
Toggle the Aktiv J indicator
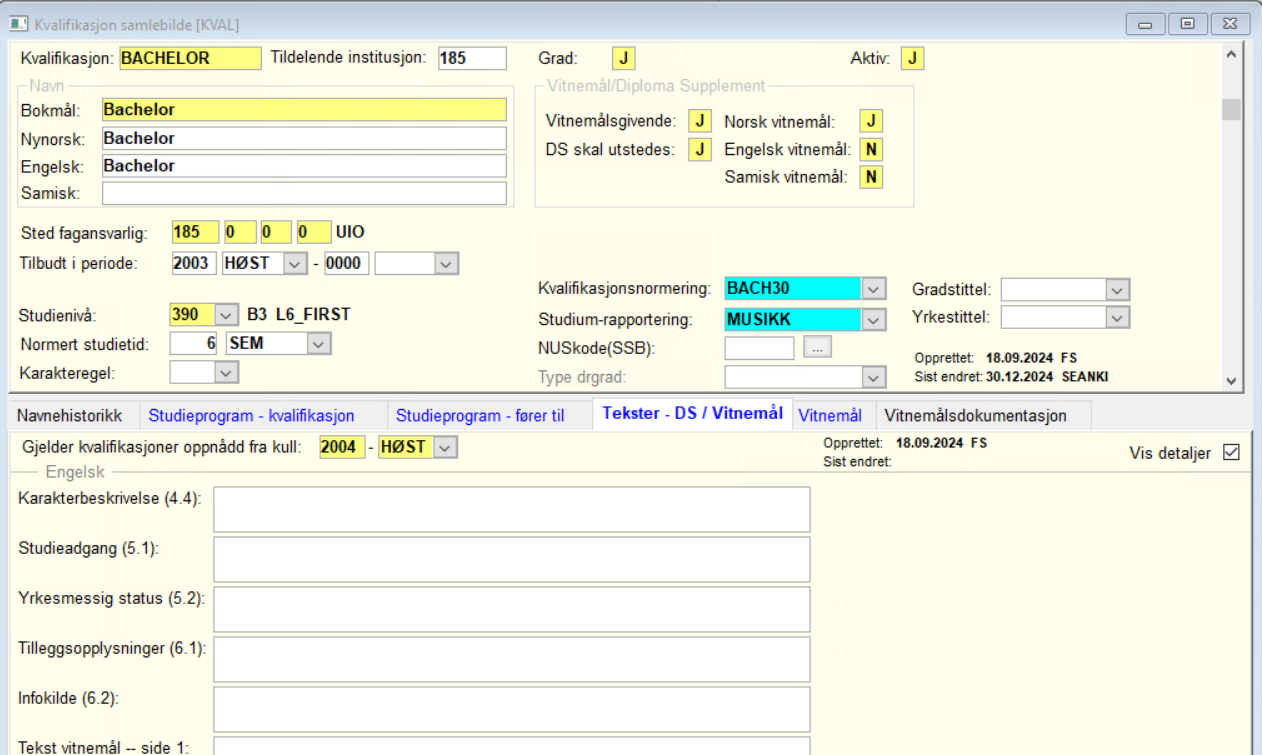click(x=912, y=58)
